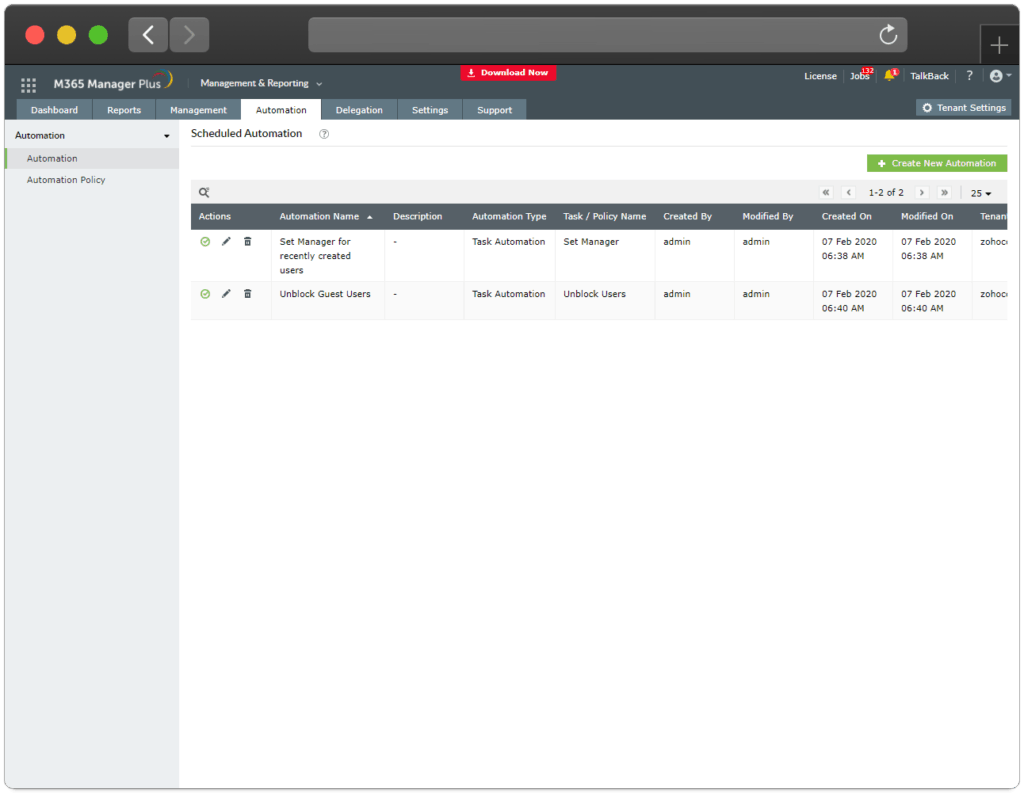The width and height of the screenshot is (1024, 793).
Task: Open the Management & Reporting dropdown
Action: pos(261,83)
